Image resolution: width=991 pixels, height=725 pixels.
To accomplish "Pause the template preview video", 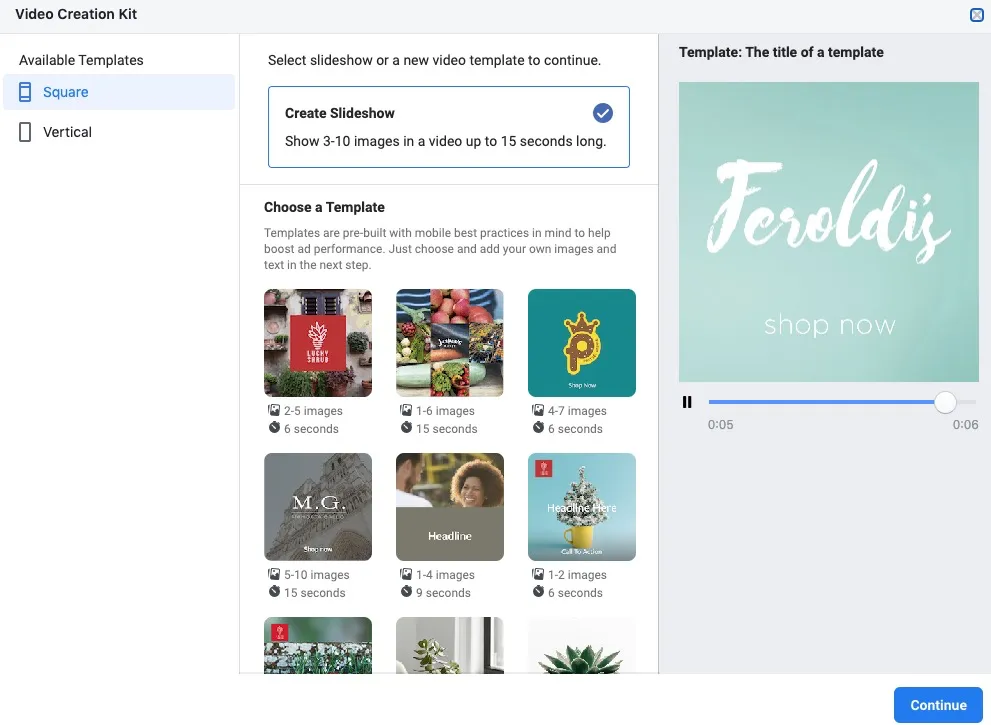I will 687,402.
